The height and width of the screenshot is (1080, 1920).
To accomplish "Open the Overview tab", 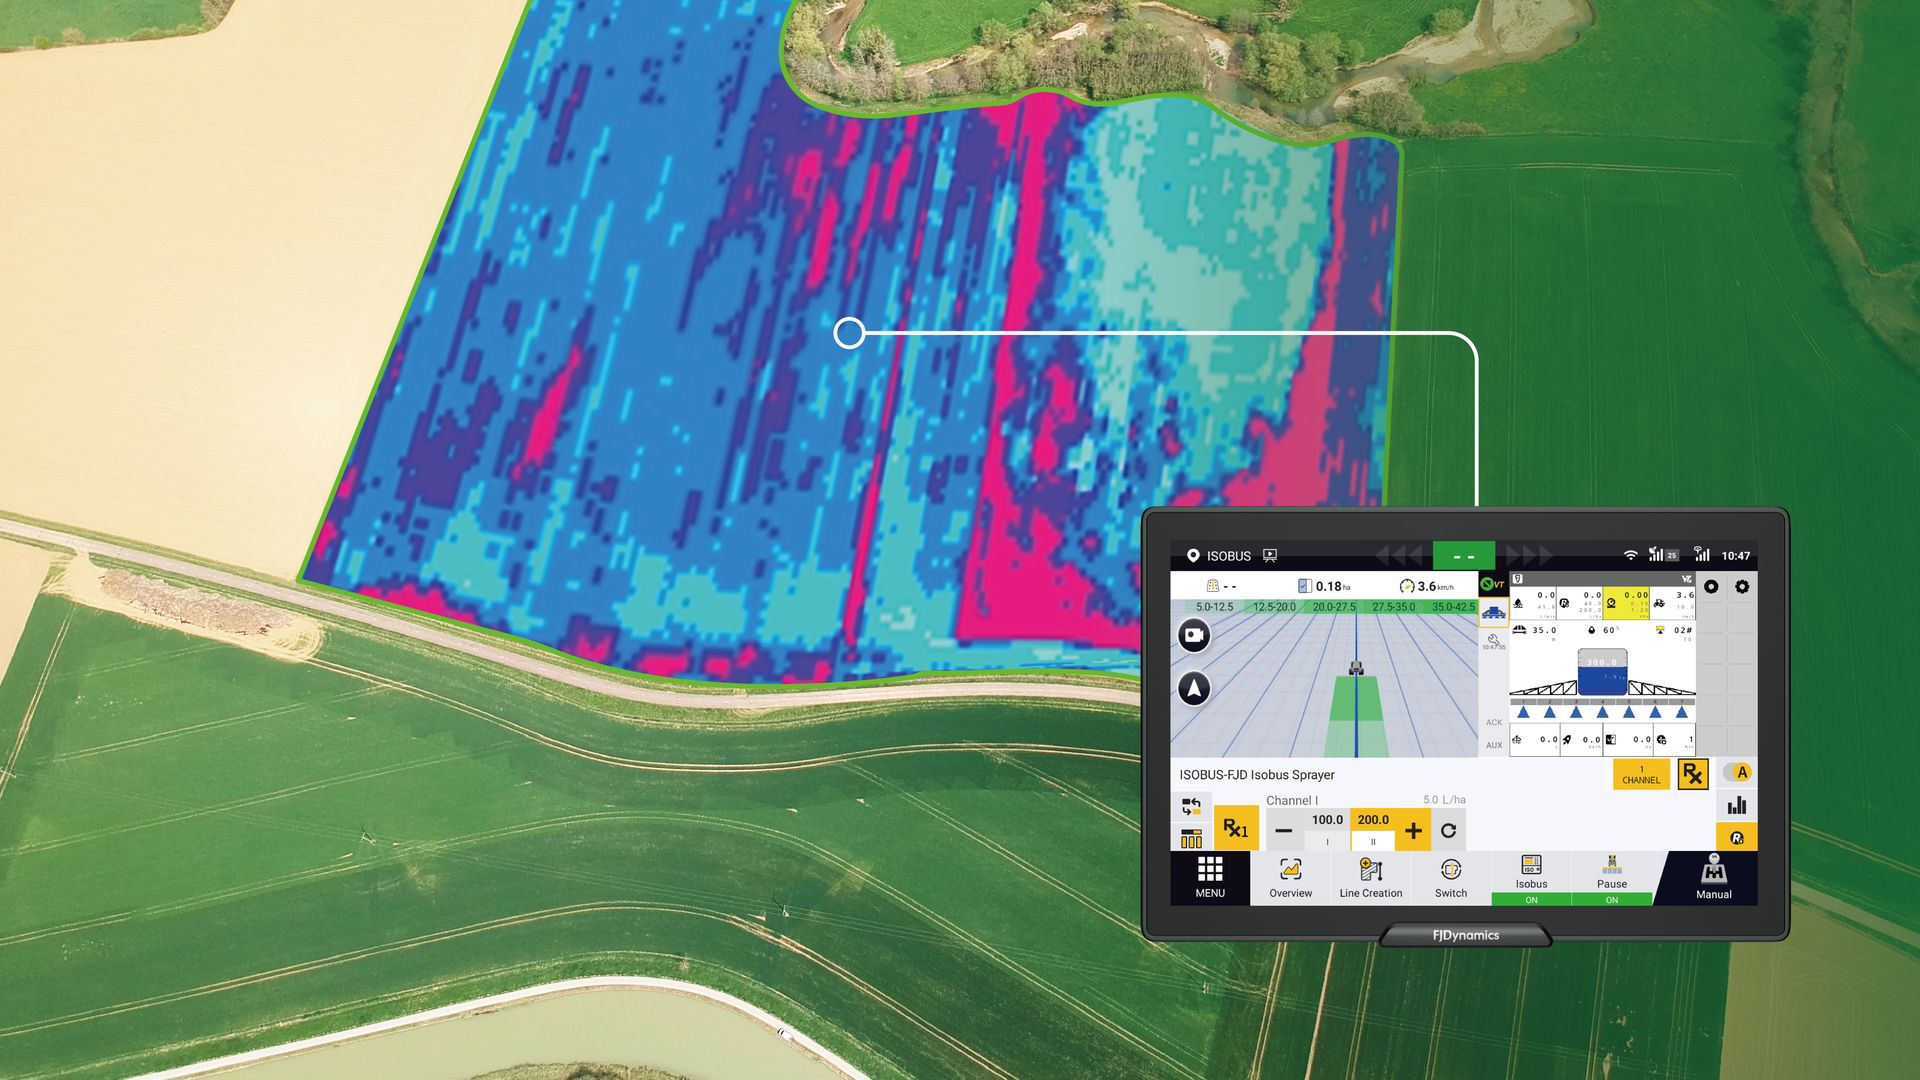I will (x=1290, y=877).
